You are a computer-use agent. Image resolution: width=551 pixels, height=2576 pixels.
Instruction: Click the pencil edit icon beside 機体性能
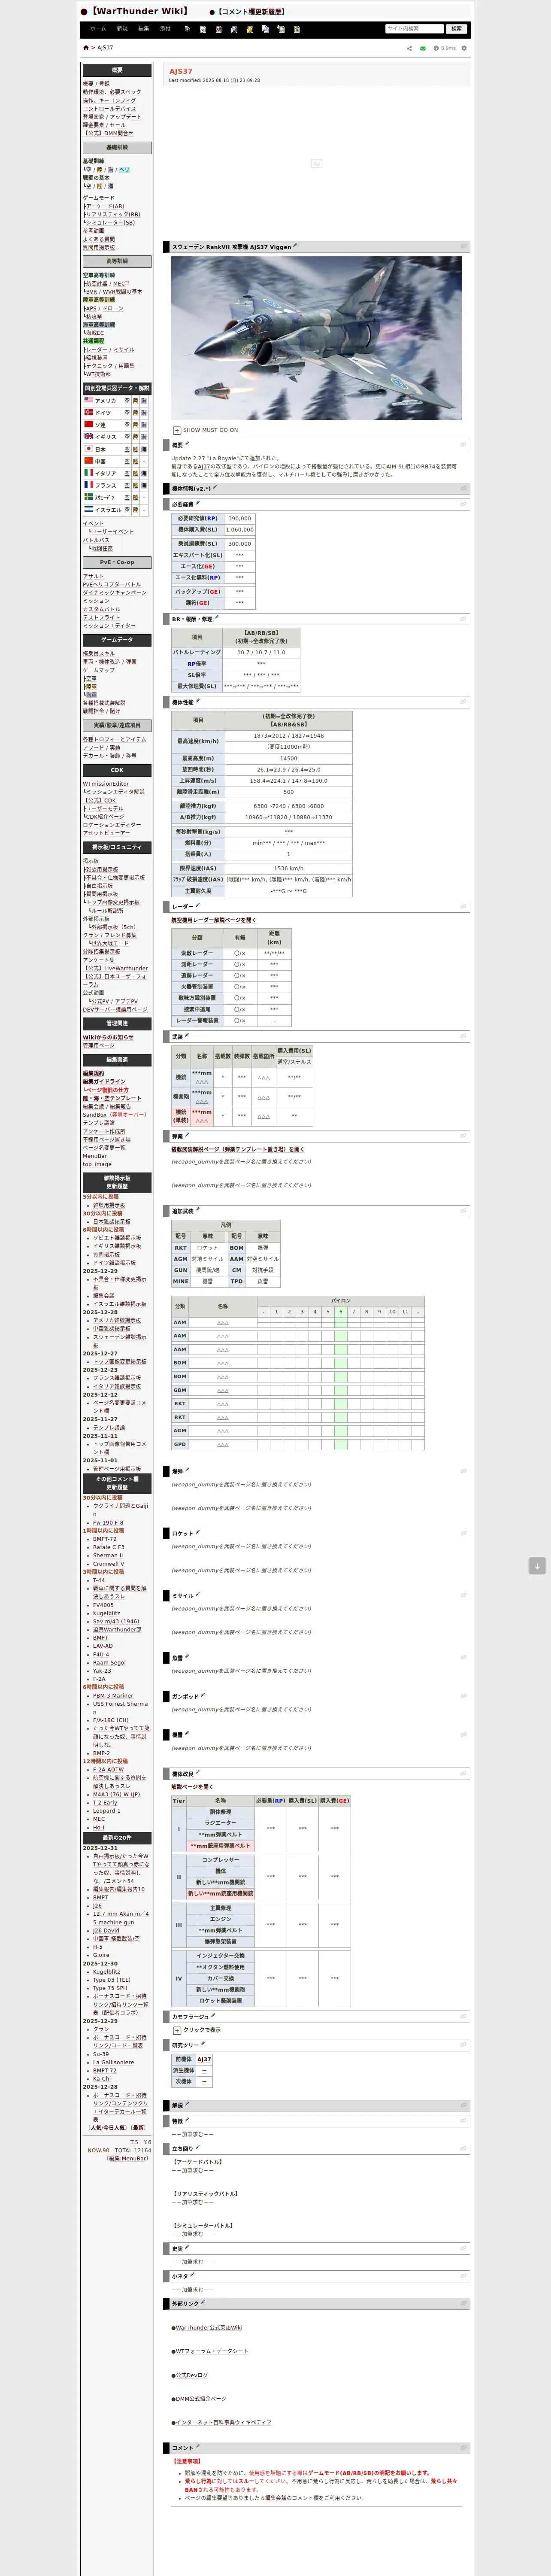pos(198,701)
